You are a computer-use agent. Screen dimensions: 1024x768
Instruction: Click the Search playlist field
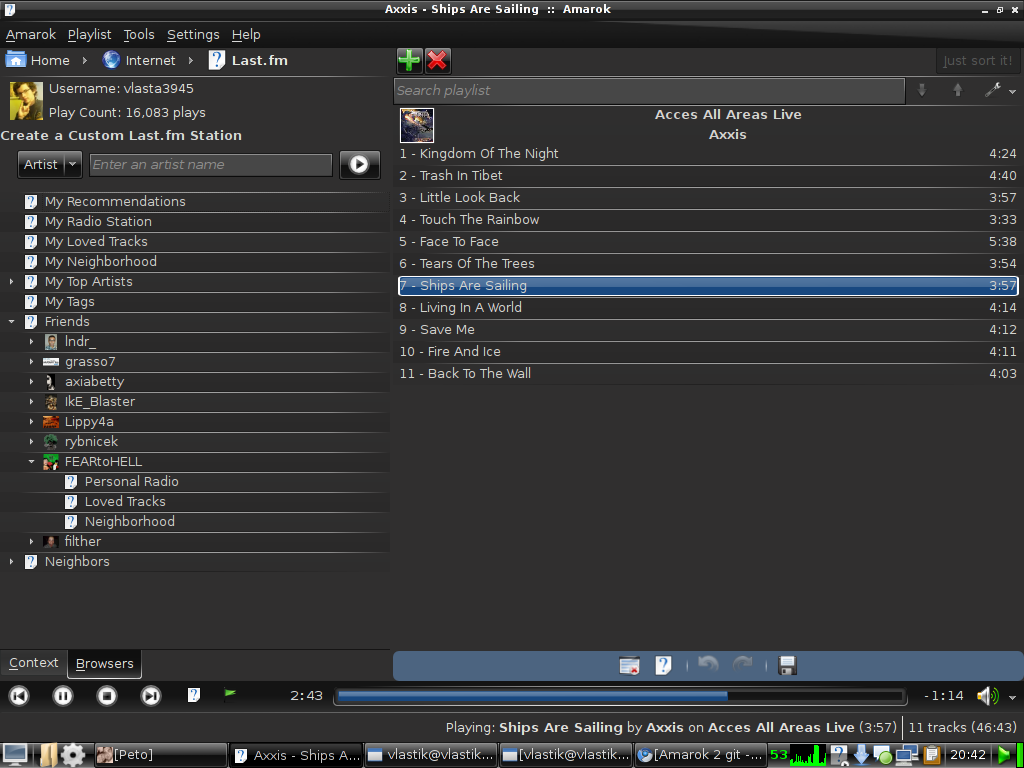pos(649,91)
